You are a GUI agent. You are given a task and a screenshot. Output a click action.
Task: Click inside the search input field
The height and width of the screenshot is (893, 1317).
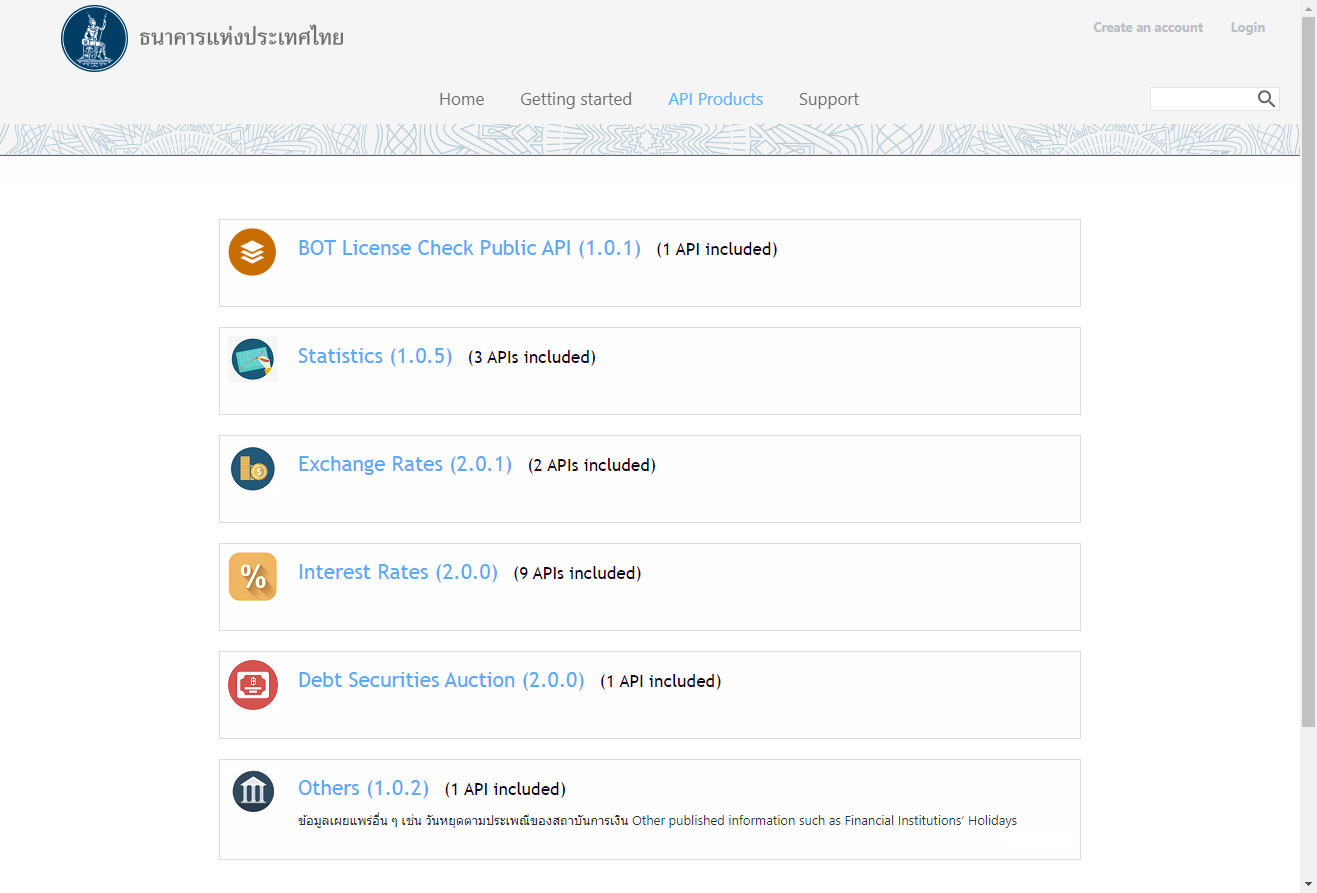pyautogui.click(x=1203, y=98)
